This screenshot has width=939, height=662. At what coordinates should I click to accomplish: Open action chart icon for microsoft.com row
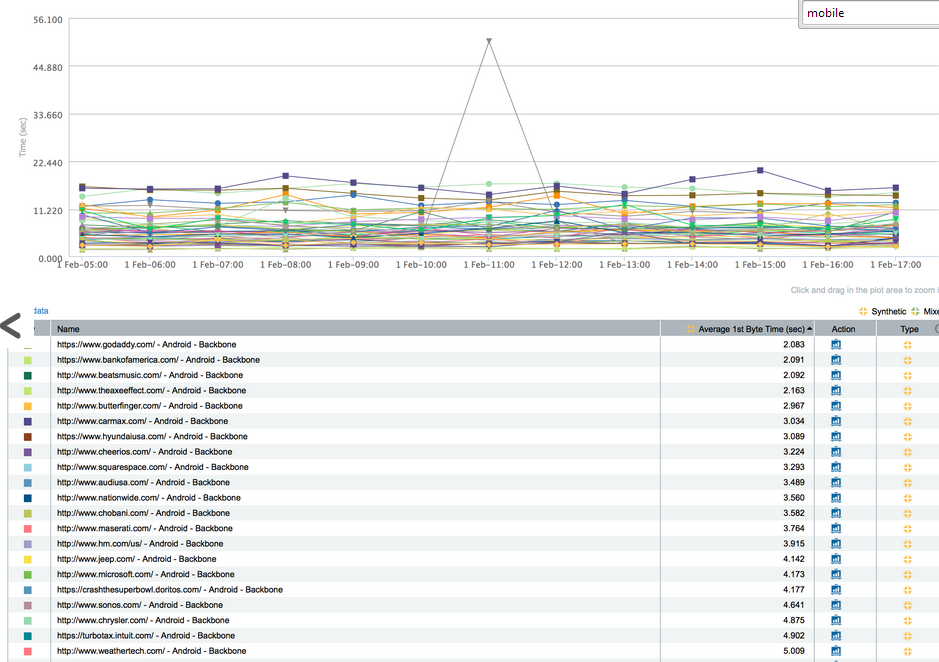(836, 574)
